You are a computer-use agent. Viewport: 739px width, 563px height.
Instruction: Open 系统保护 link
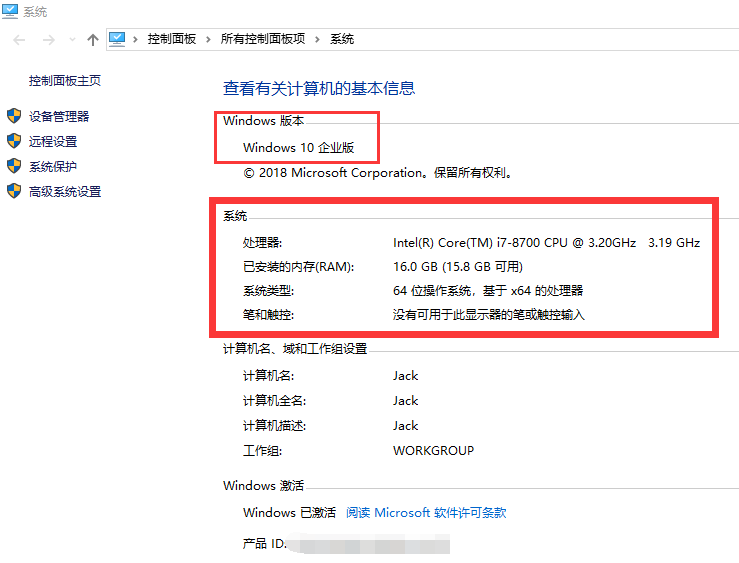pos(53,166)
